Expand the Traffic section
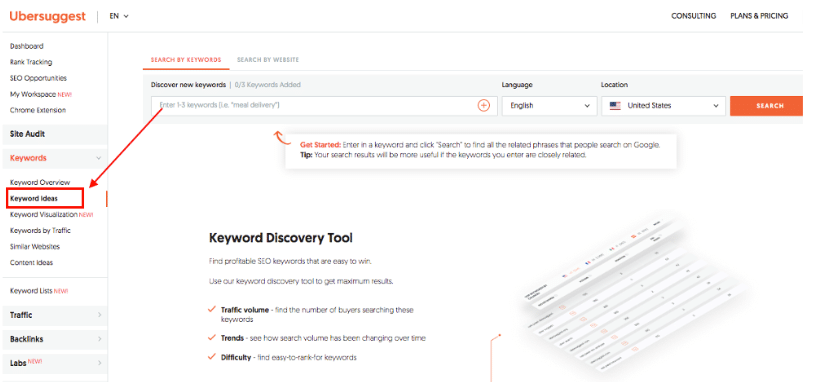The width and height of the screenshot is (836, 382). 55,315
